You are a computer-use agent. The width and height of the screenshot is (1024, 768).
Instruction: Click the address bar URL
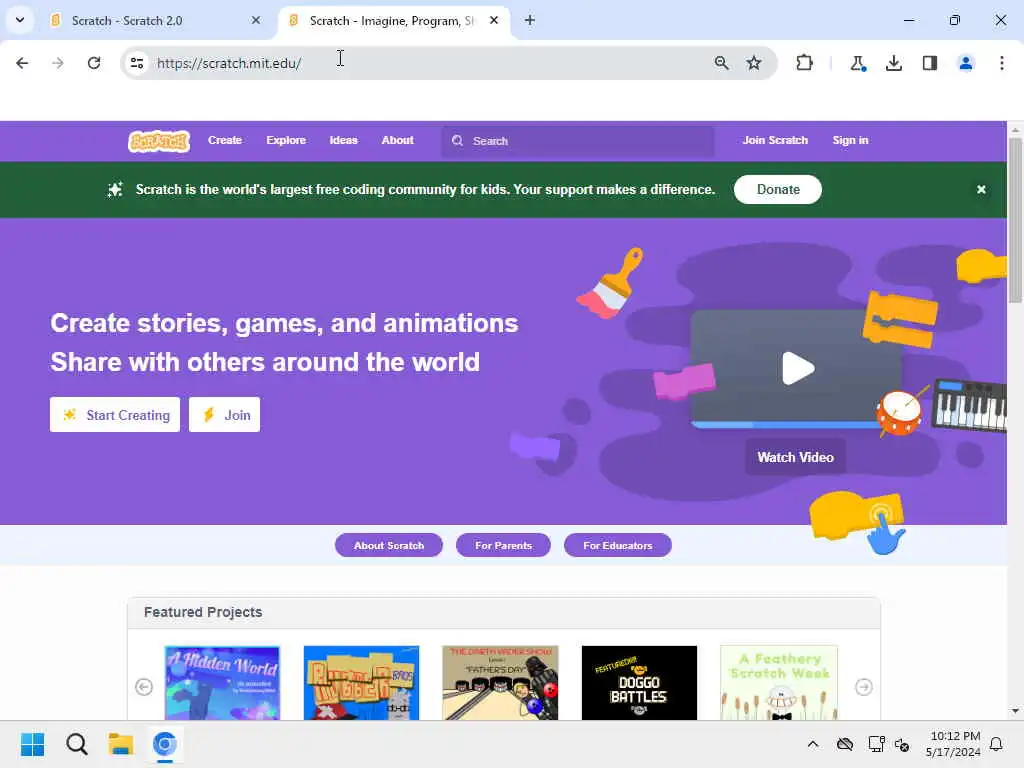pyautogui.click(x=229, y=63)
